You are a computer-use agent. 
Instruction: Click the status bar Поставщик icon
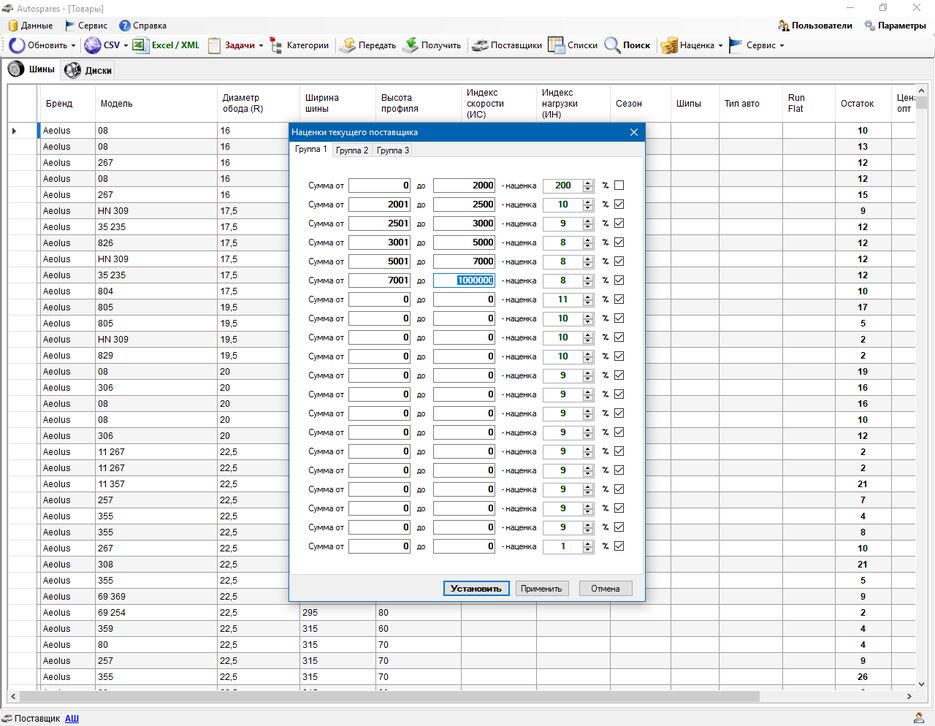point(7,718)
